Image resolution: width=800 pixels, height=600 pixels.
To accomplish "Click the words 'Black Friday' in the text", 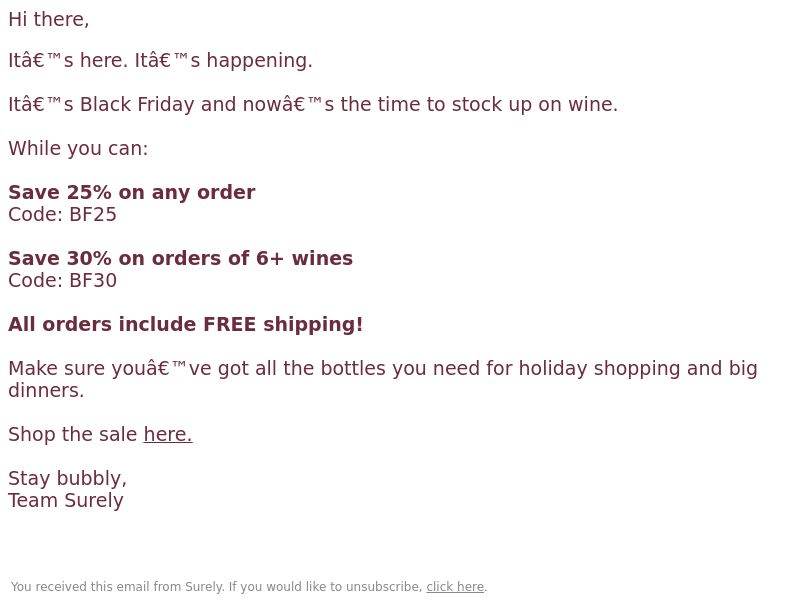I will [137, 104].
